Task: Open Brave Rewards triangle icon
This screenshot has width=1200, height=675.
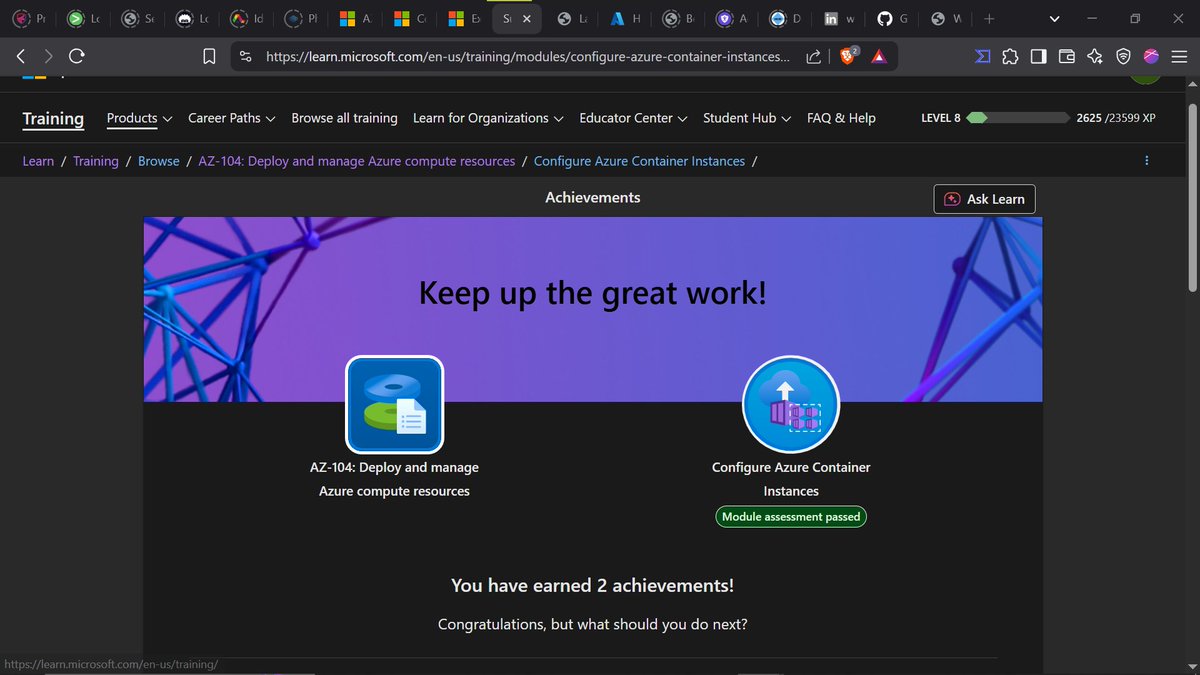Action: (878, 57)
